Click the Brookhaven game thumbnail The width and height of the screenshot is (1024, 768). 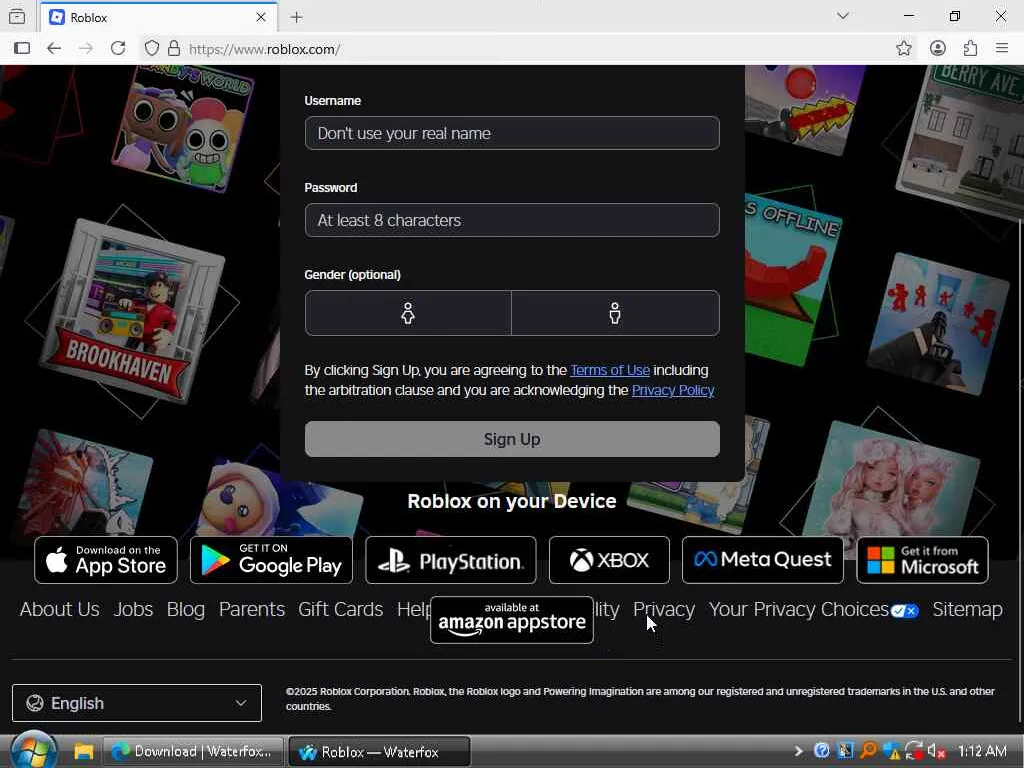tap(133, 312)
